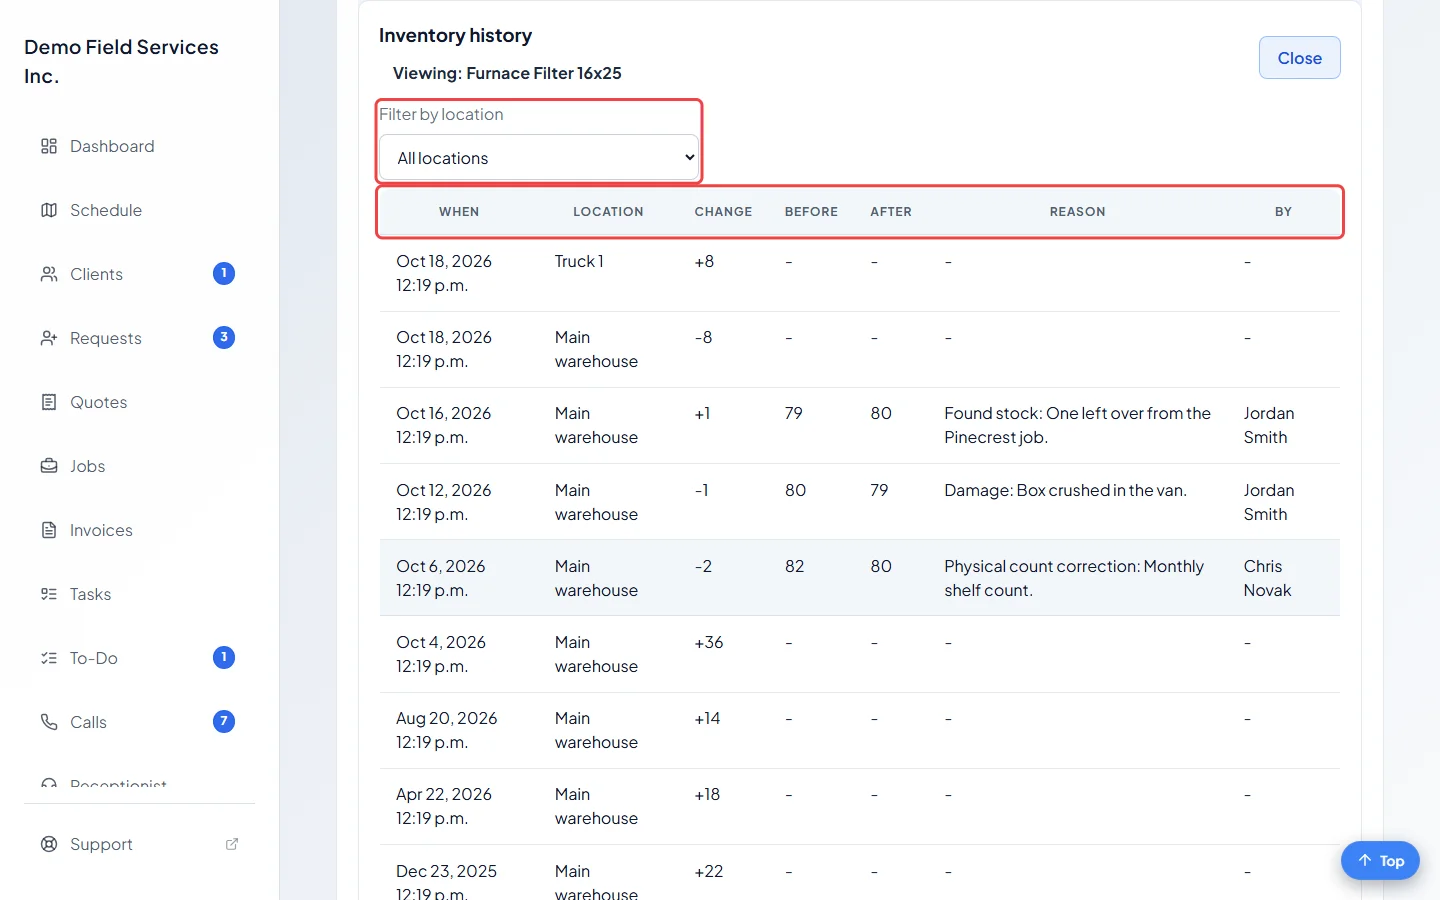
Task: Go to the Schedule page
Action: point(140,210)
